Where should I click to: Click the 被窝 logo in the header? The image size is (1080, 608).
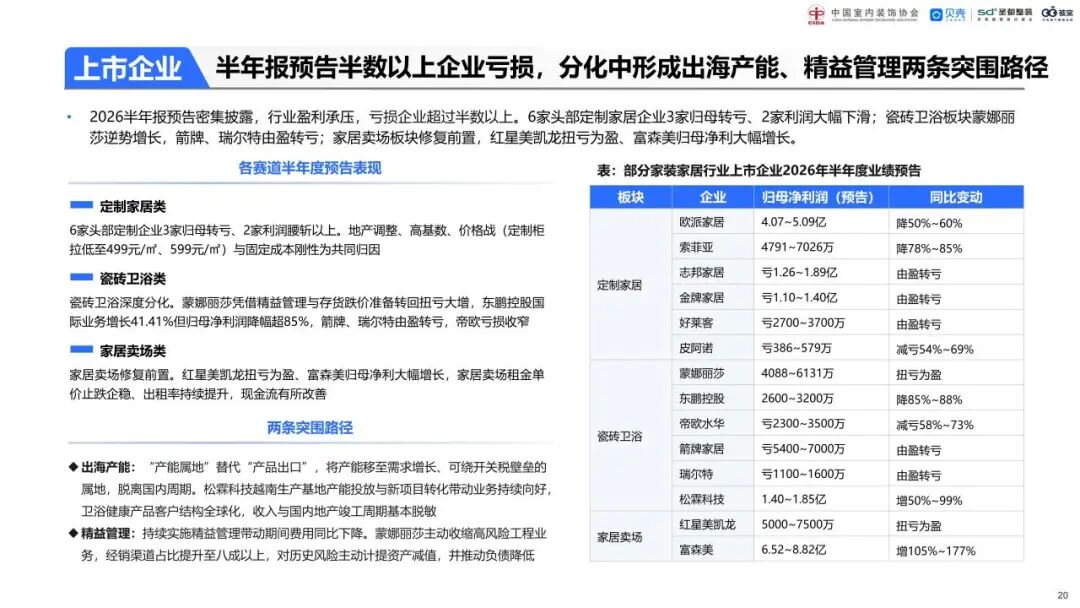click(x=1057, y=14)
